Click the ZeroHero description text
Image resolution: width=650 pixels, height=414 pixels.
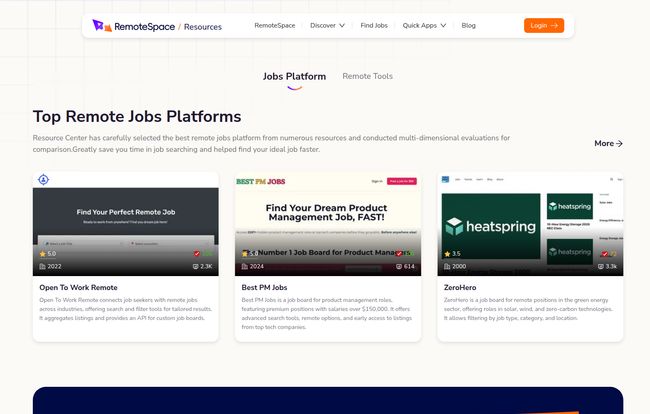coord(528,309)
